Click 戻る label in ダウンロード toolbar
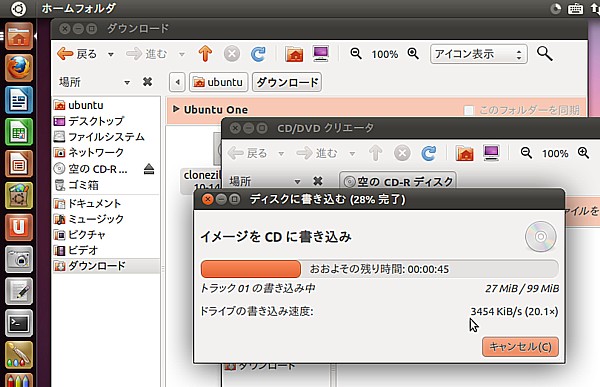Viewport: 600px width, 387px height. click(x=86, y=54)
